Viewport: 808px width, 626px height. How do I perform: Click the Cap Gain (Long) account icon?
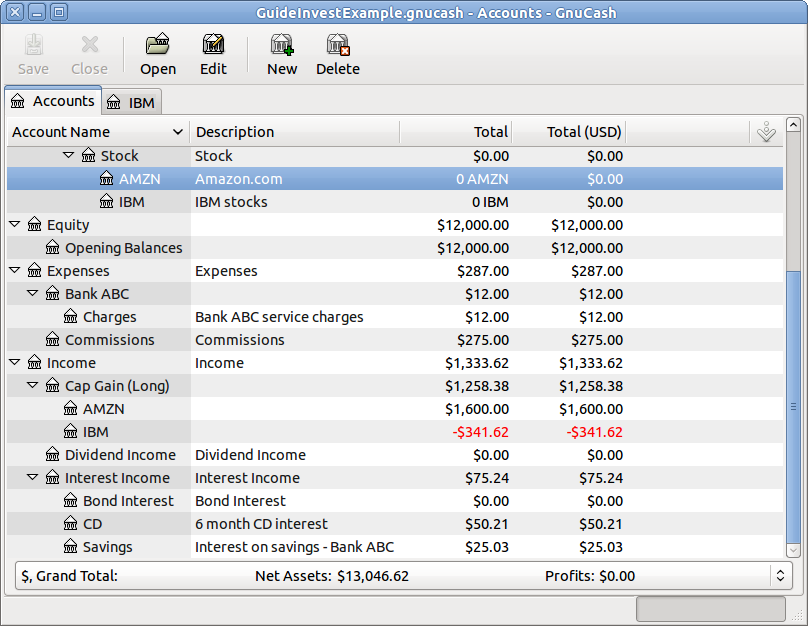coord(53,385)
